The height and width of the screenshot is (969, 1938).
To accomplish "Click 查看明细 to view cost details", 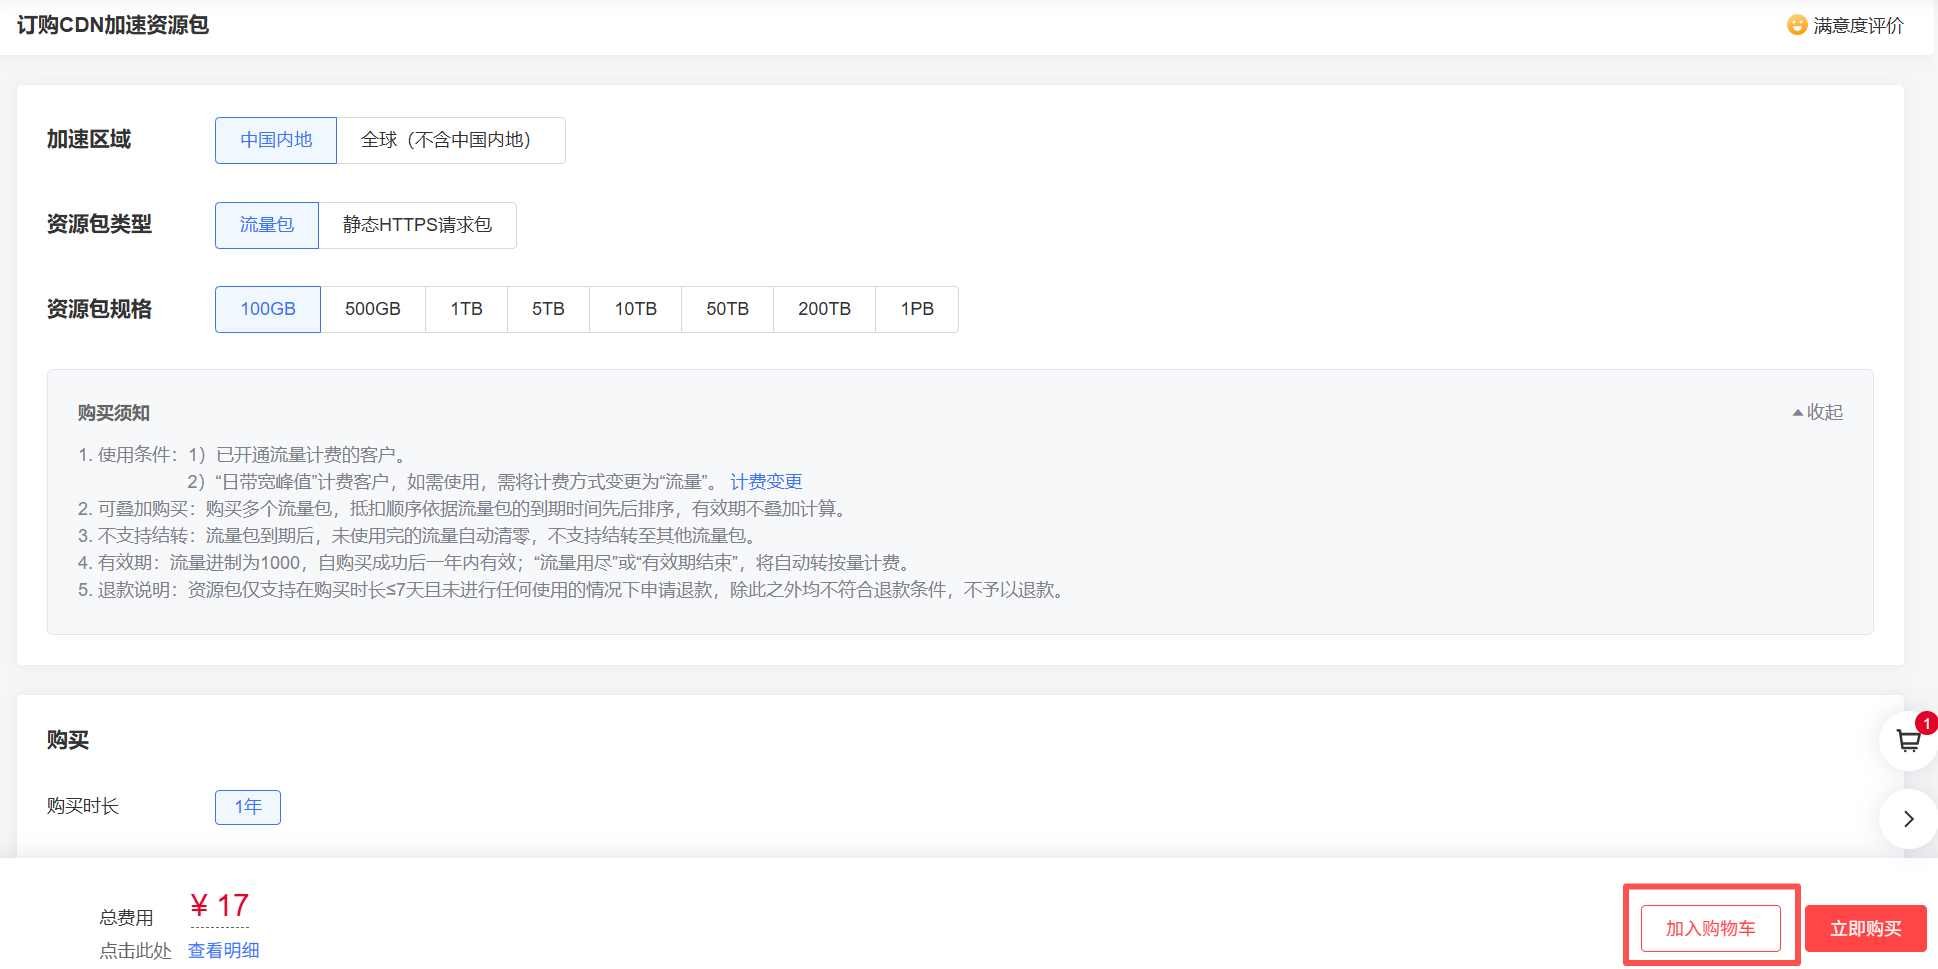I will pos(224,950).
